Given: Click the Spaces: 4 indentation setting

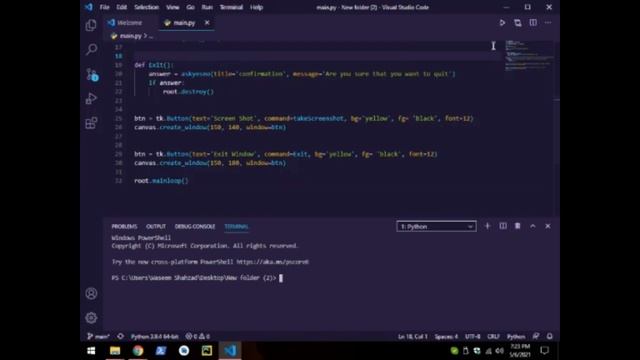Looking at the screenshot, I should (446, 336).
